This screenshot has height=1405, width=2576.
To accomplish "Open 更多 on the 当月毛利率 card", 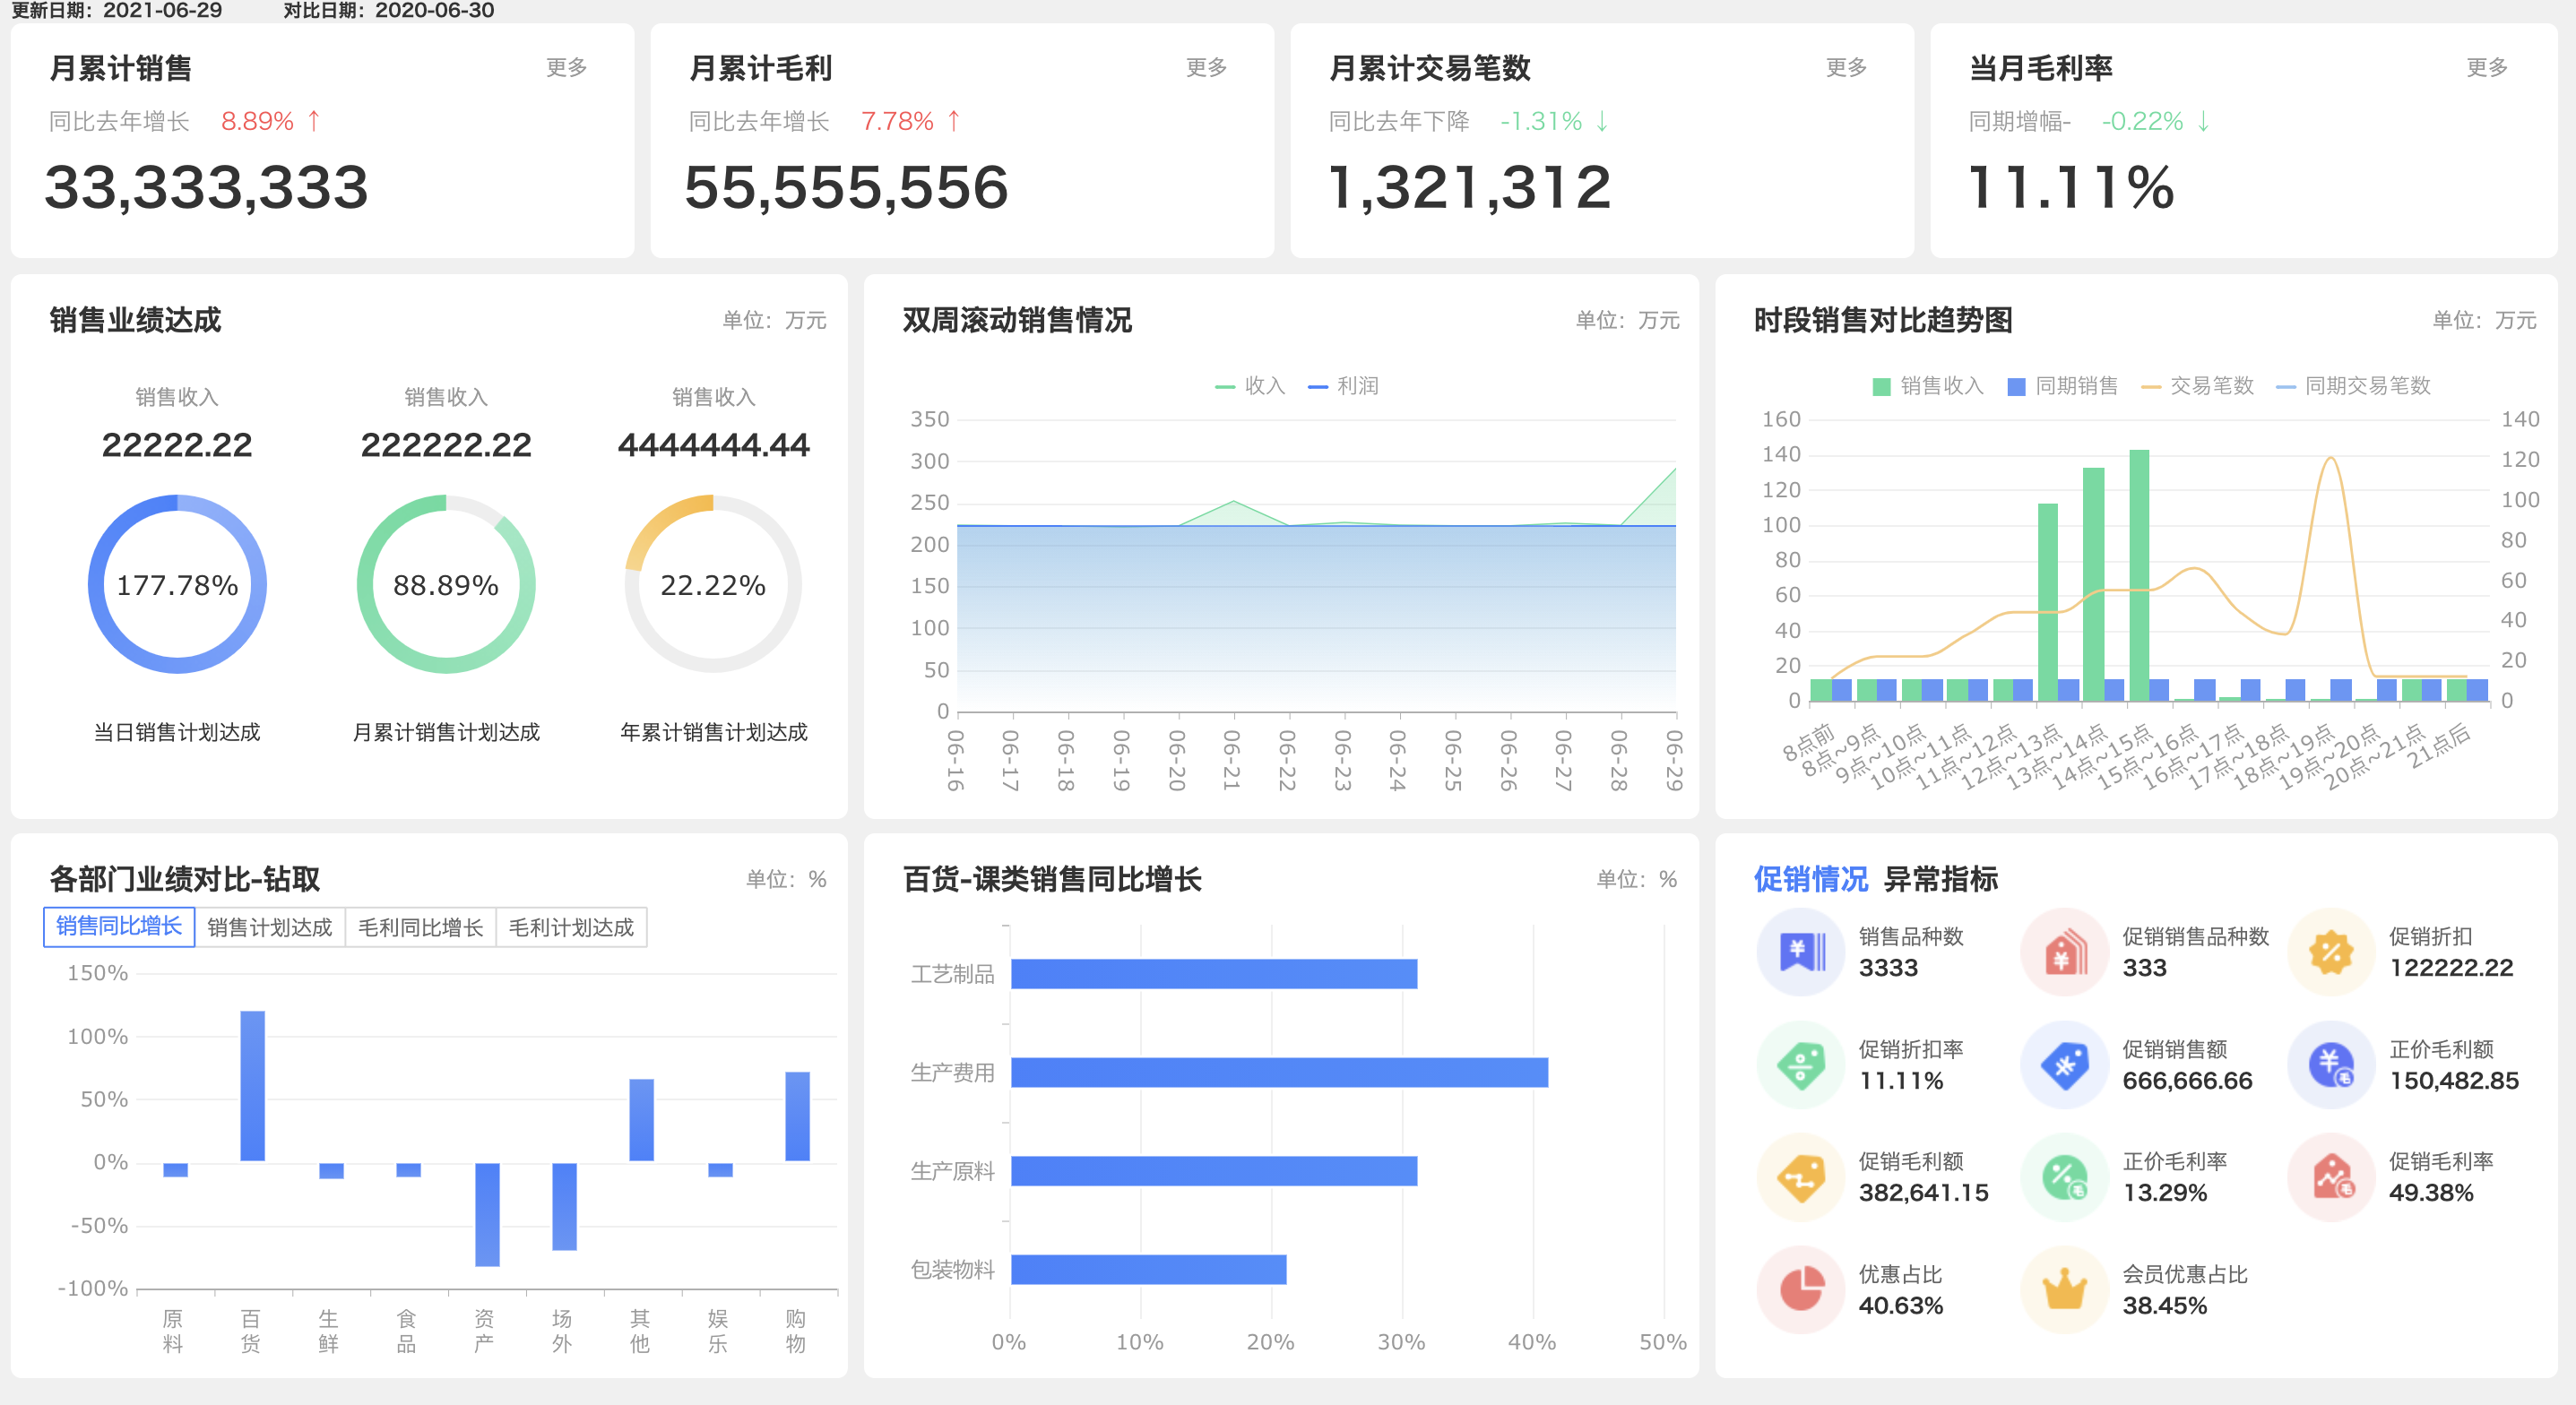I will pos(2486,67).
